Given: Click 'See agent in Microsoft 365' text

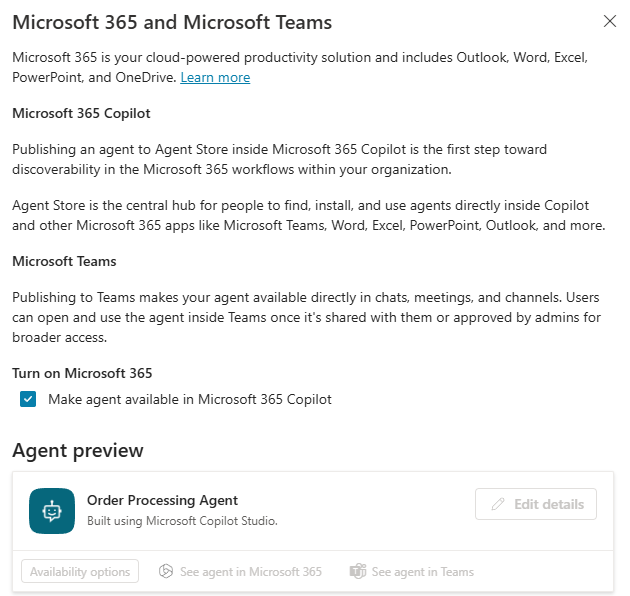Looking at the screenshot, I should coord(251,571).
